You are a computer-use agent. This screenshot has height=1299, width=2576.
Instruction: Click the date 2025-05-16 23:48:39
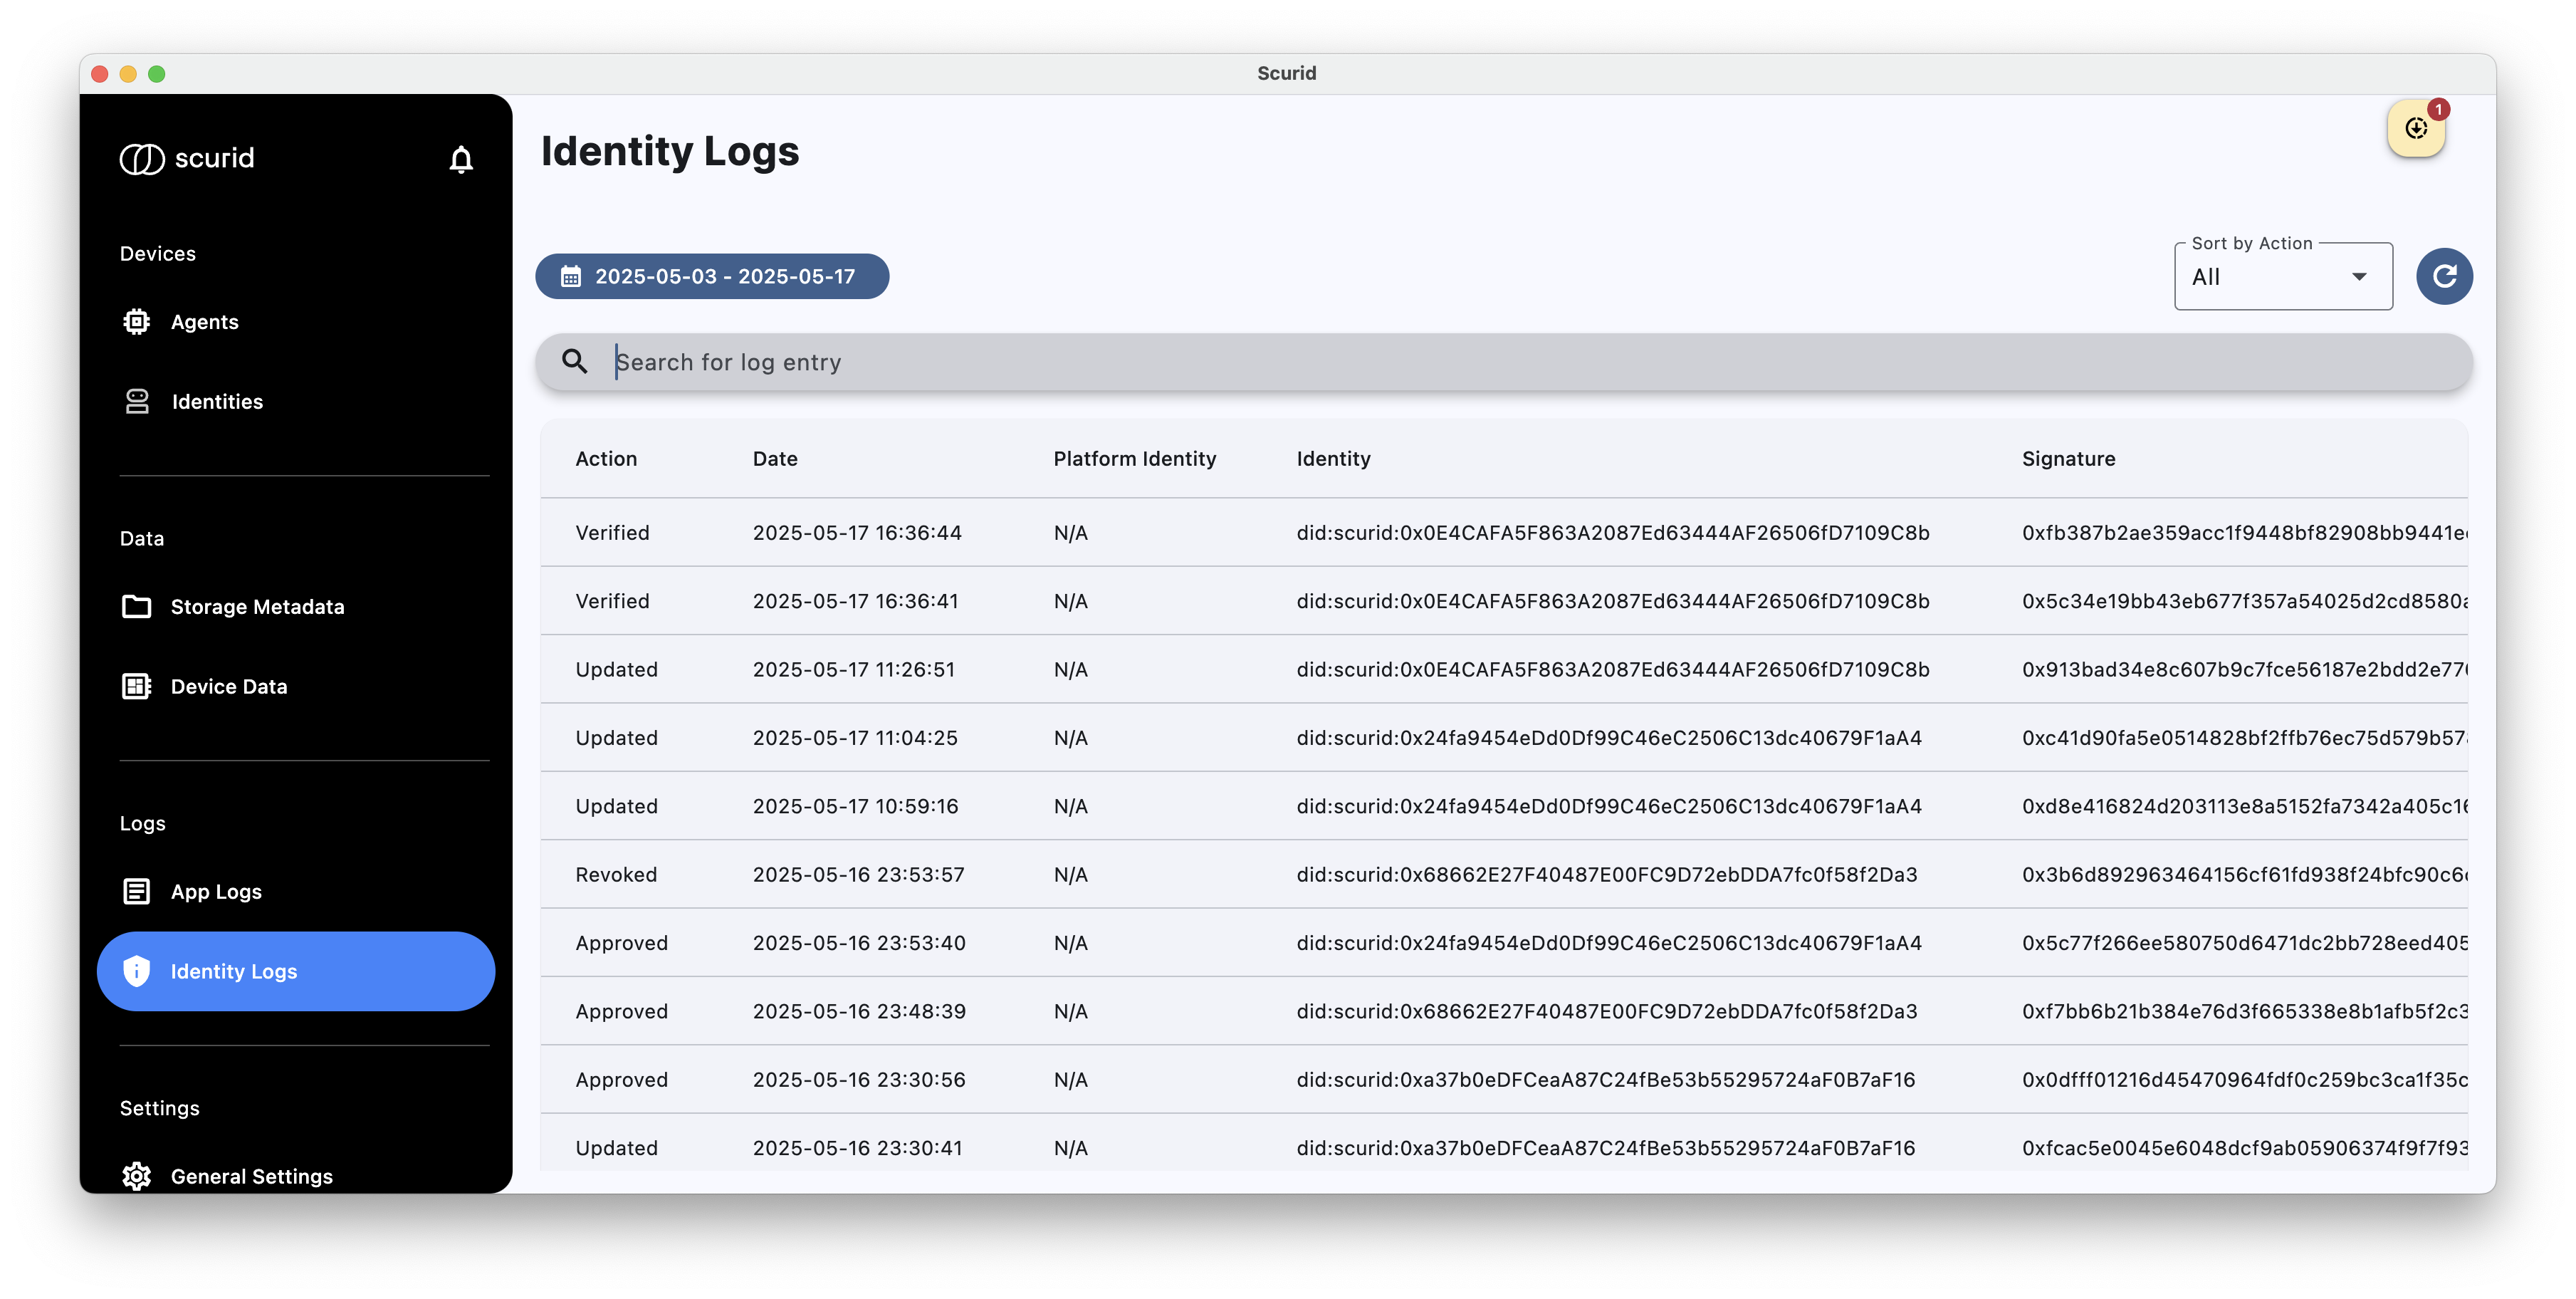859,1011
